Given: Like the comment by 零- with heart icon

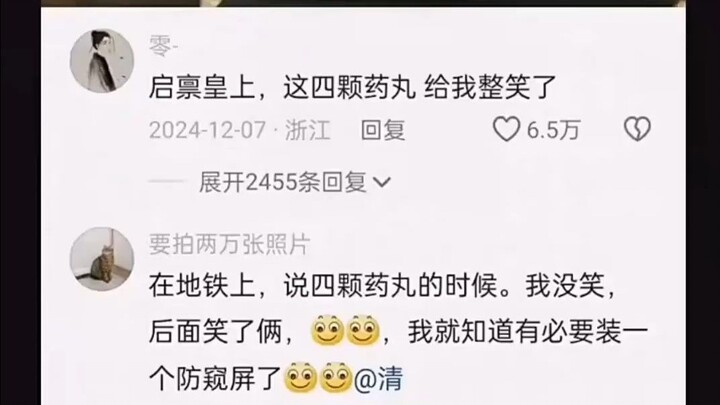Looking at the screenshot, I should tap(506, 129).
